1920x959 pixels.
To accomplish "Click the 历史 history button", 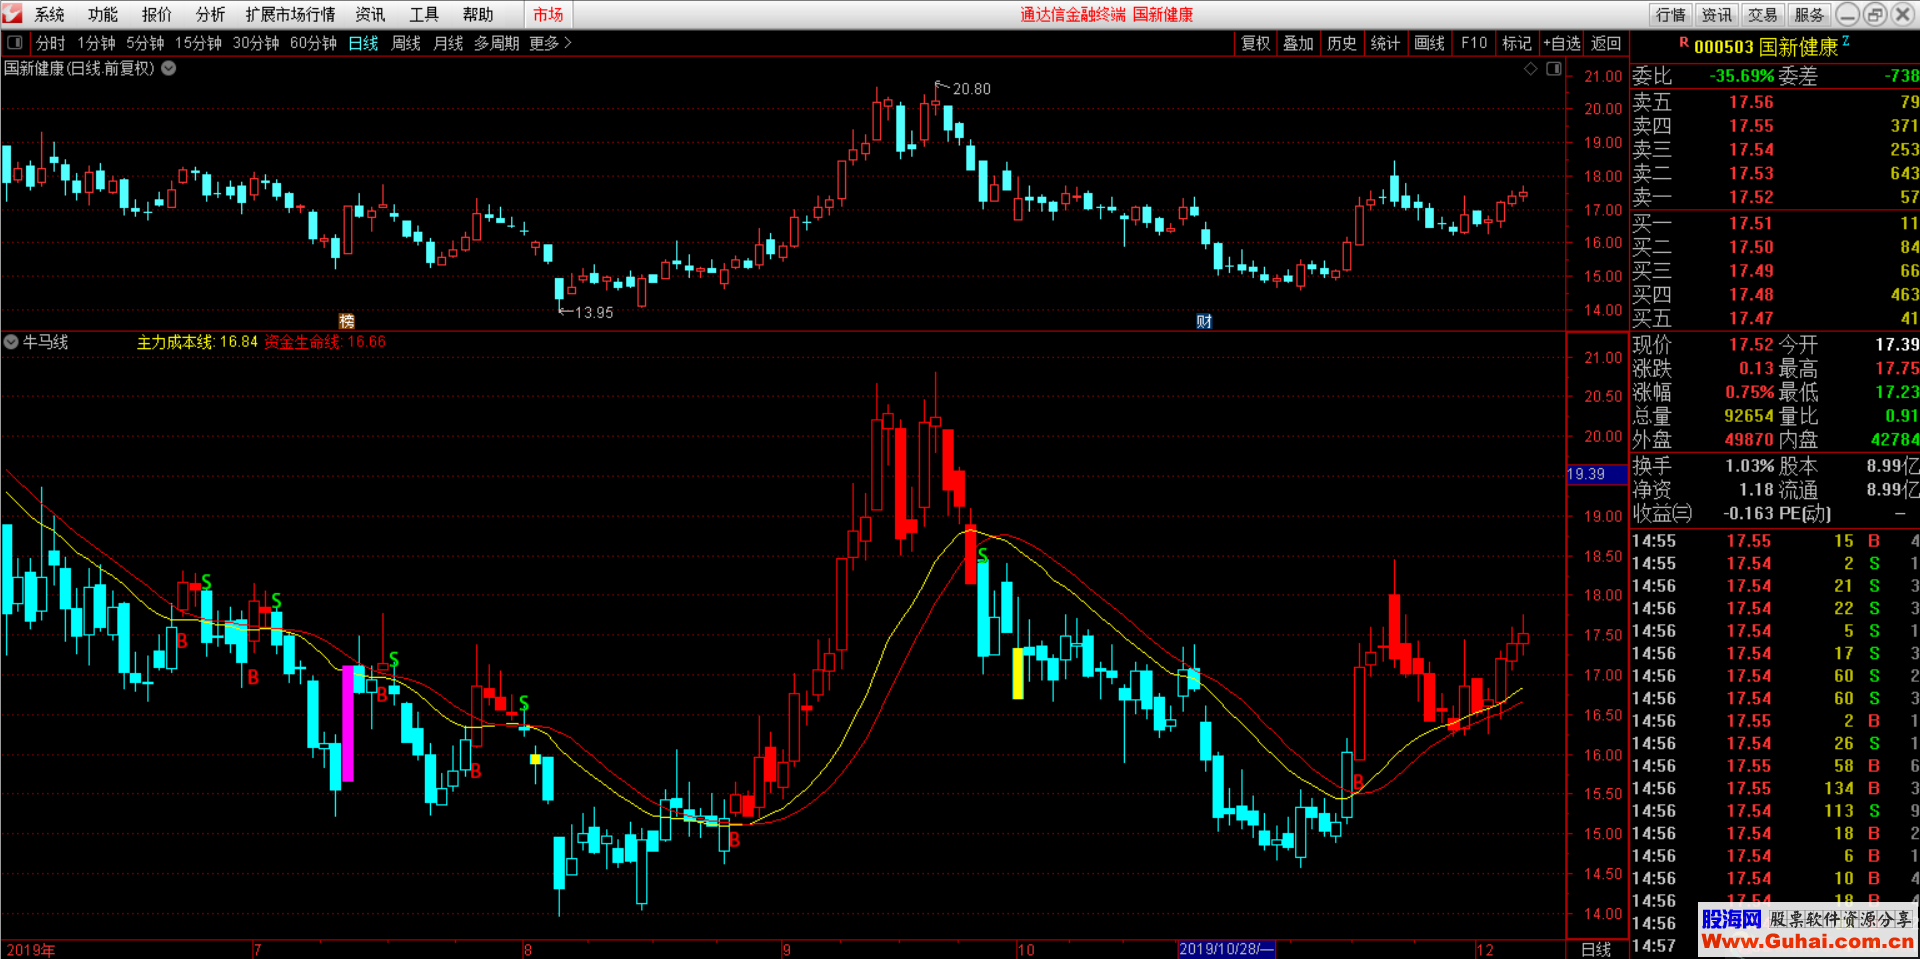I will (1342, 43).
